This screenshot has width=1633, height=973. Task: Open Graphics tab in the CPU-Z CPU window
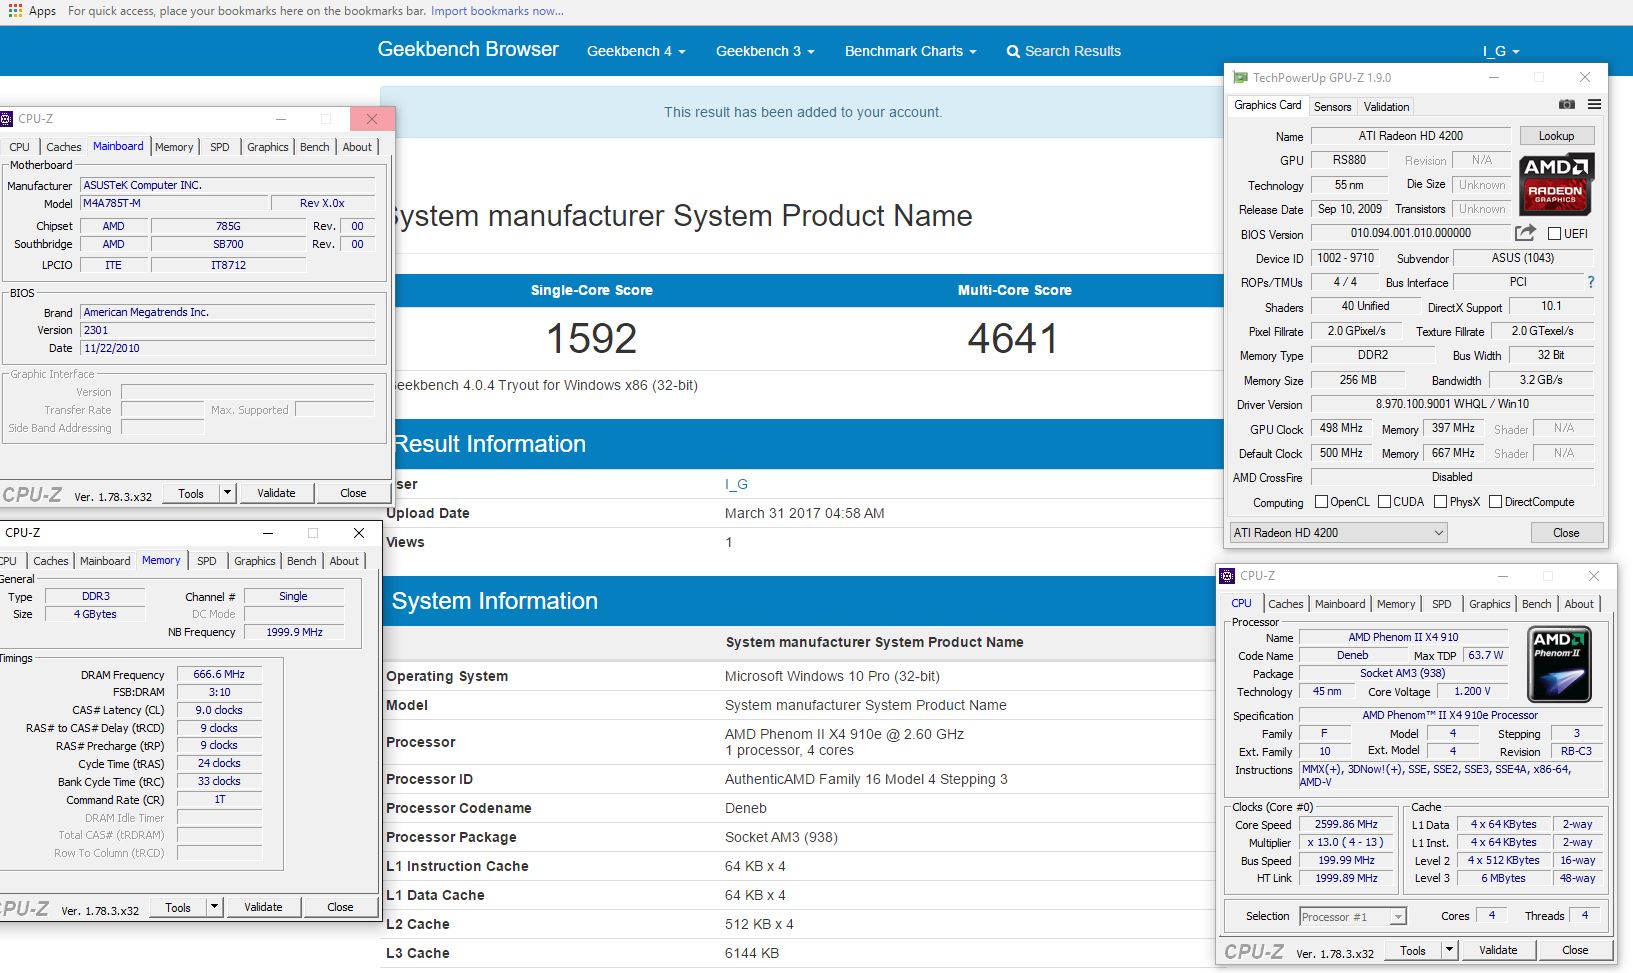click(x=1489, y=604)
